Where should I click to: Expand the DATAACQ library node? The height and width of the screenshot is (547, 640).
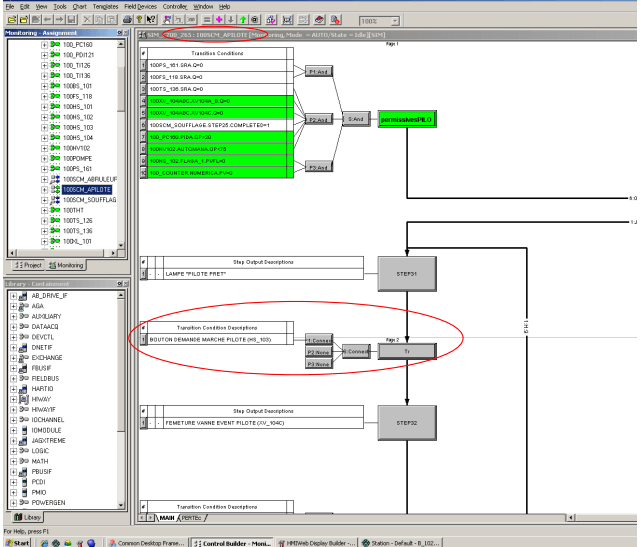click(x=13, y=327)
